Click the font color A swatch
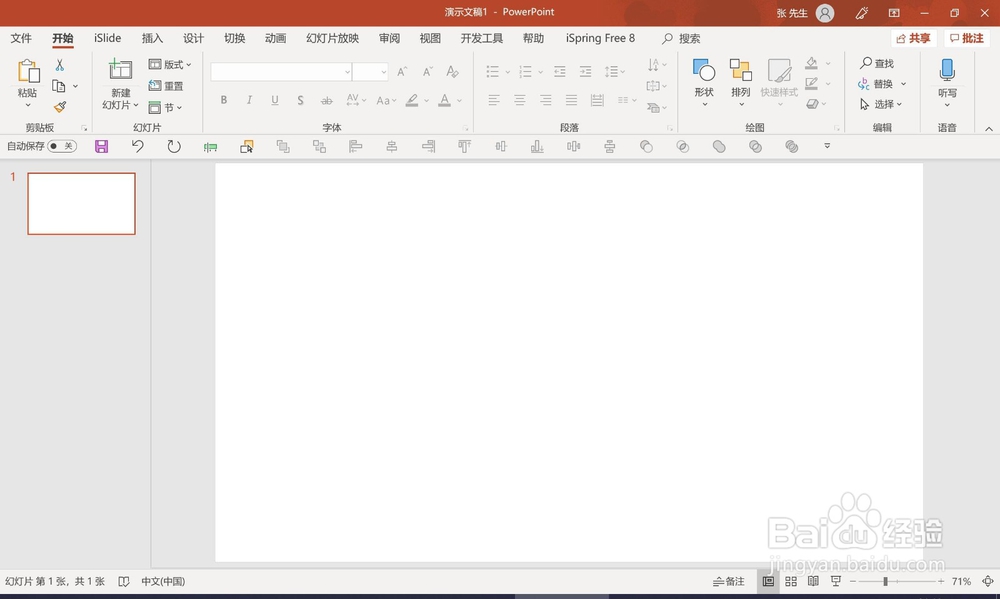 [x=445, y=100]
